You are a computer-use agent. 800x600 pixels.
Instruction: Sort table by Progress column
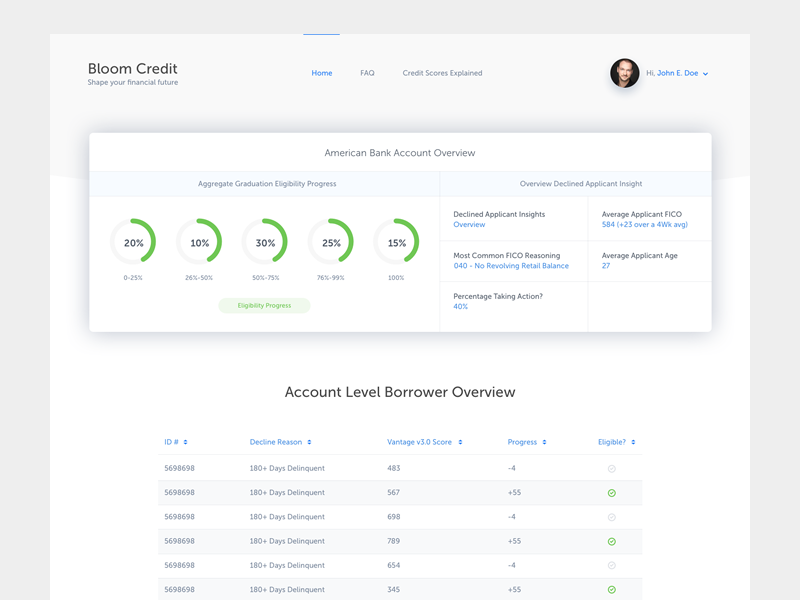545,442
